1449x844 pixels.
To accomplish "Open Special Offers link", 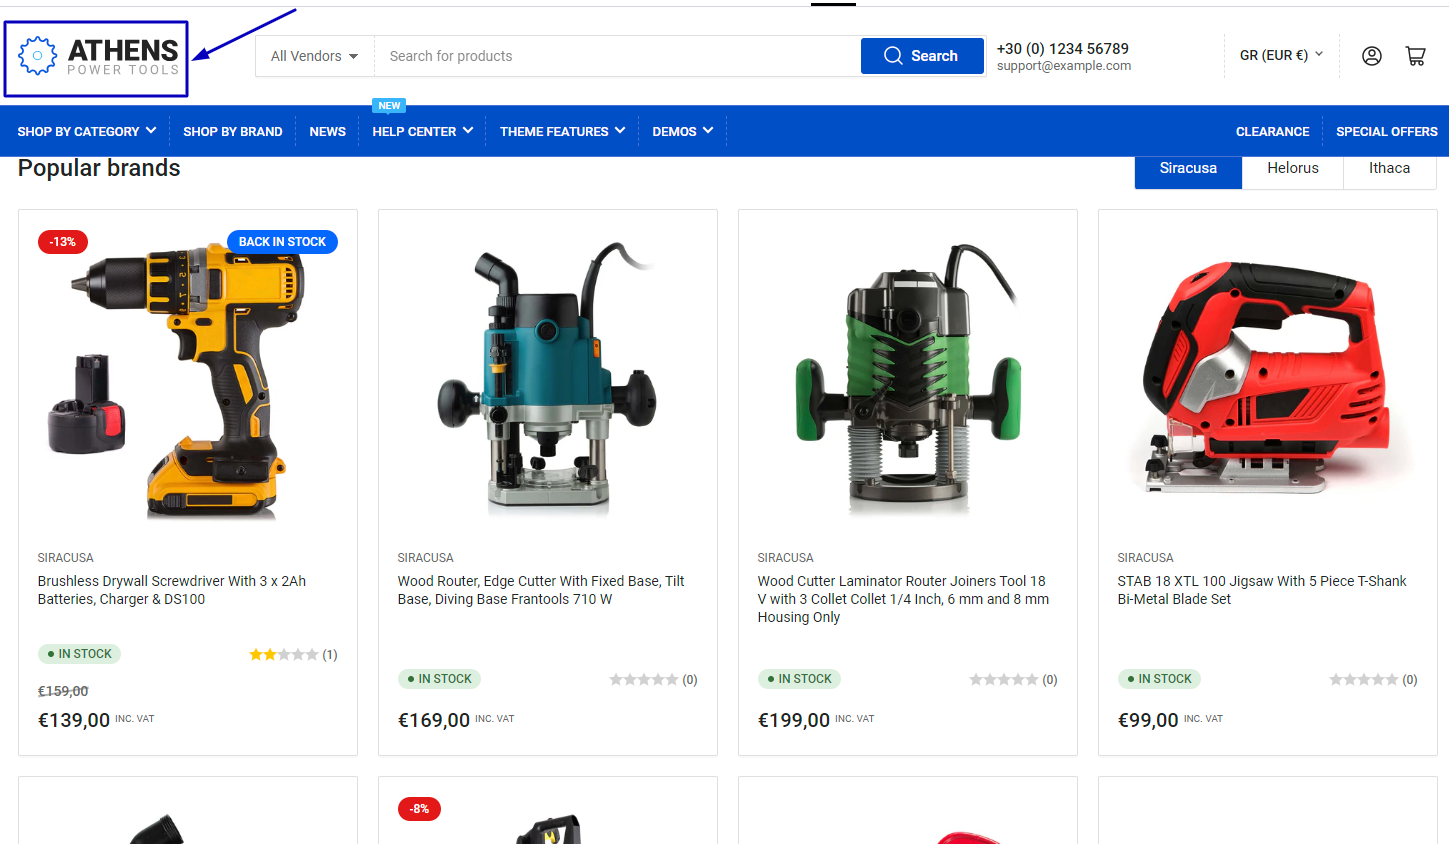I will 1387,131.
